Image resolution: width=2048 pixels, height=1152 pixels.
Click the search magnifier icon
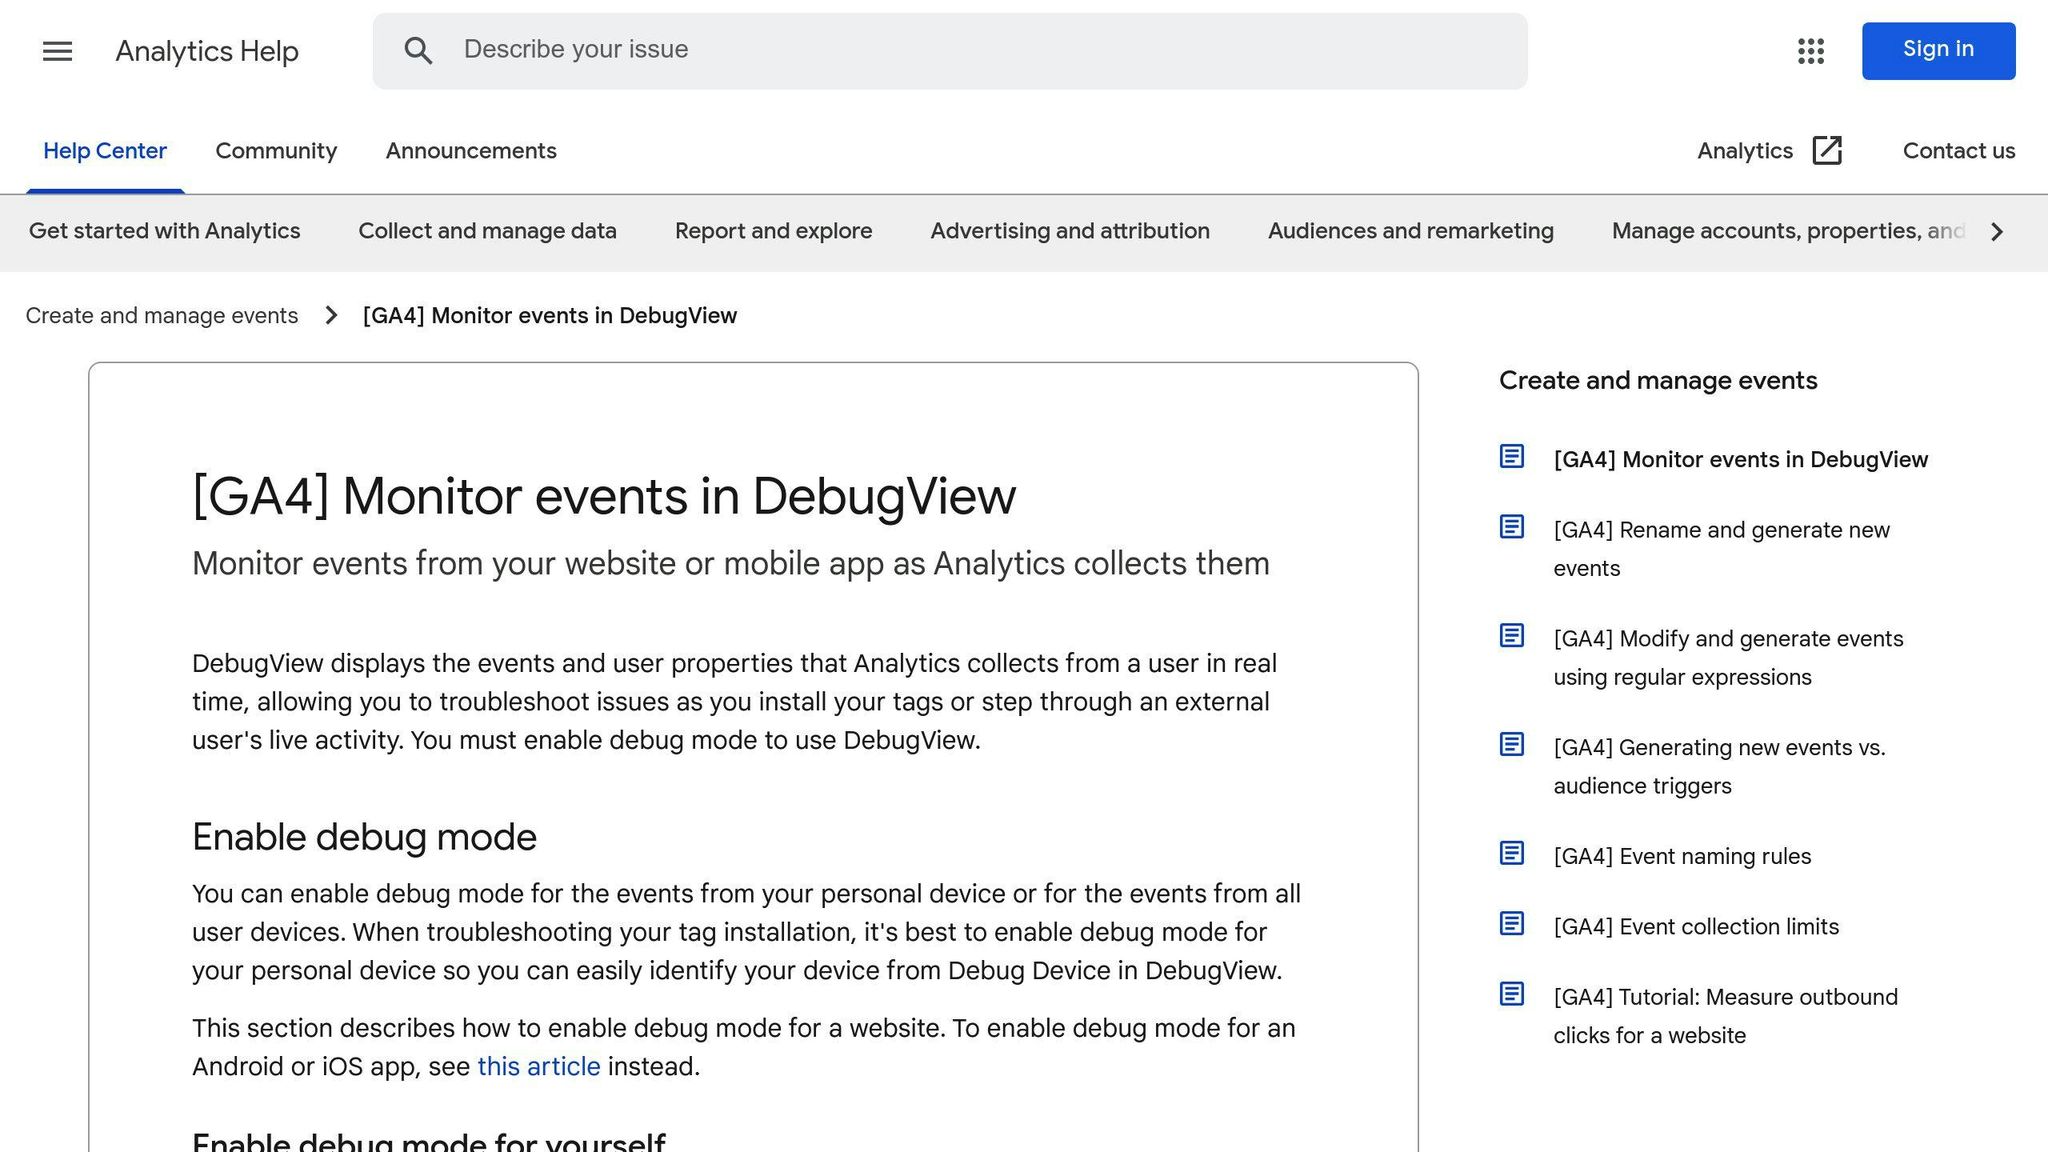point(418,51)
